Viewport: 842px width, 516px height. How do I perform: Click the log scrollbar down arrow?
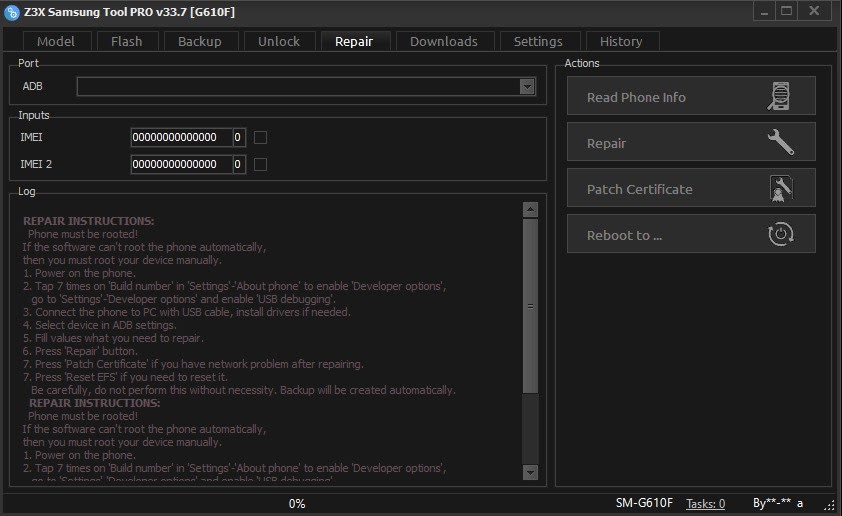pos(530,473)
